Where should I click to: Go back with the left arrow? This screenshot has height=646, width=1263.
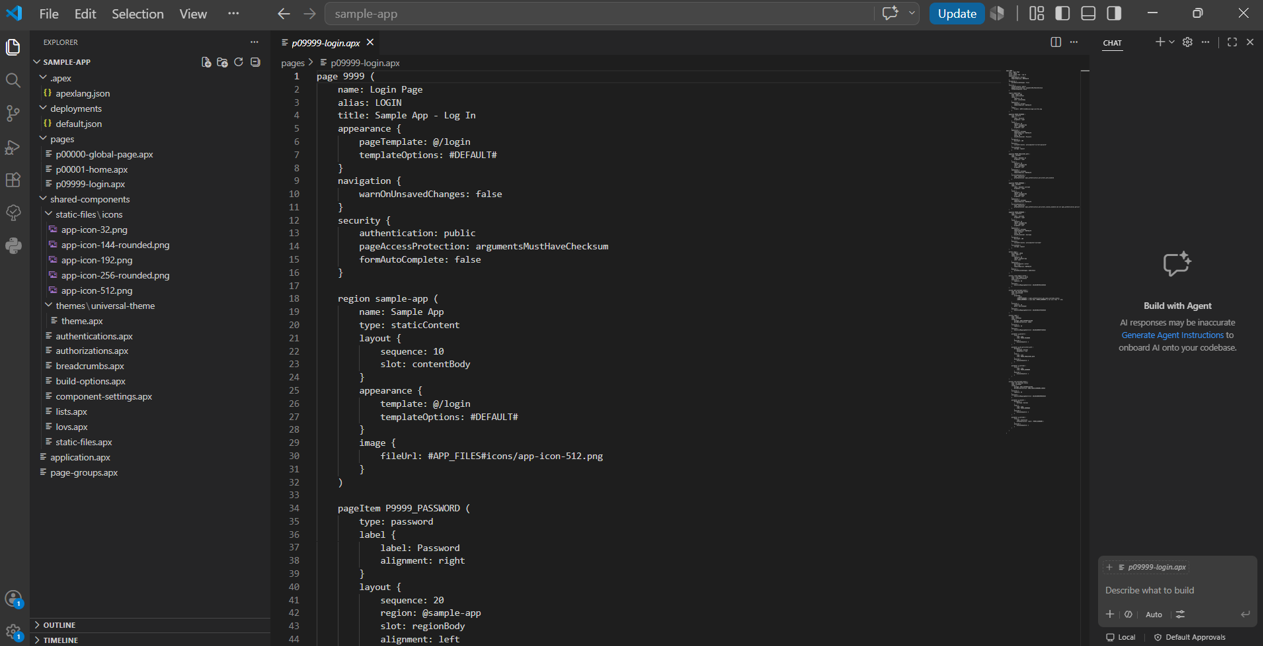pos(284,14)
